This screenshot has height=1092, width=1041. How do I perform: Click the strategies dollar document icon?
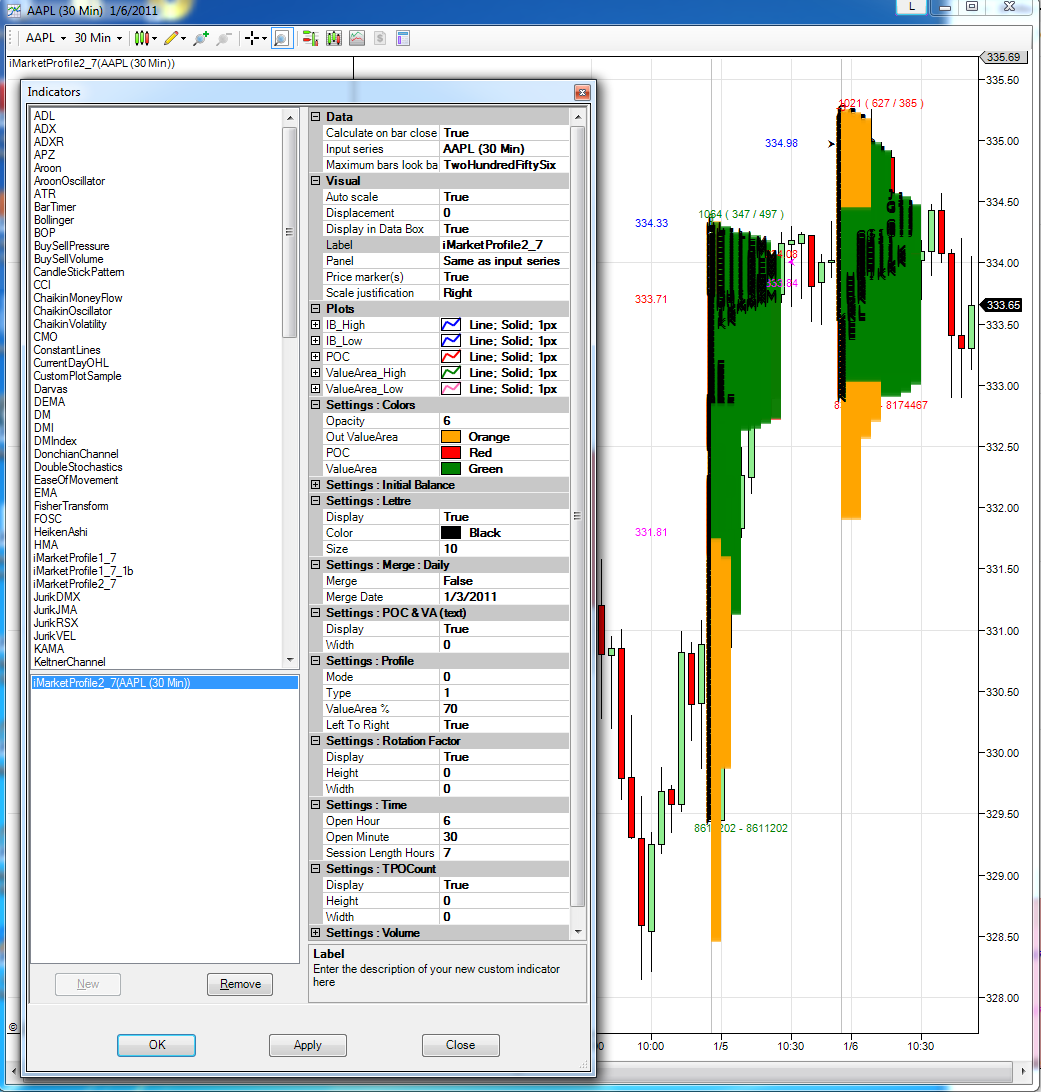(x=379, y=38)
